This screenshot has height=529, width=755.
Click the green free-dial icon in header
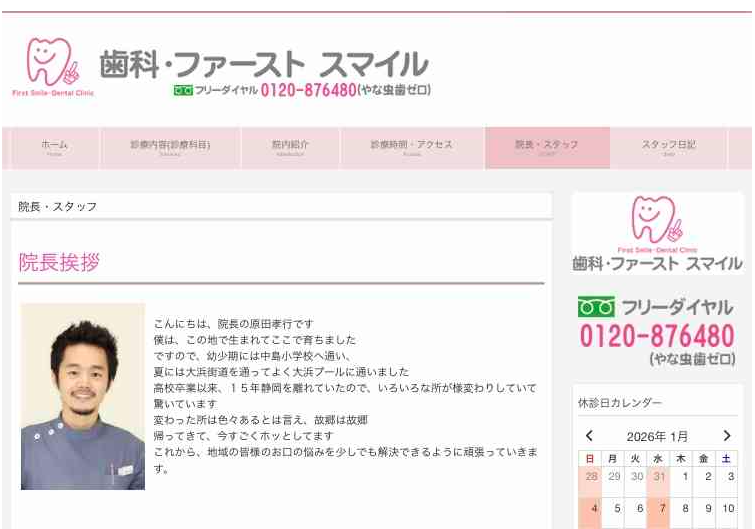183,90
